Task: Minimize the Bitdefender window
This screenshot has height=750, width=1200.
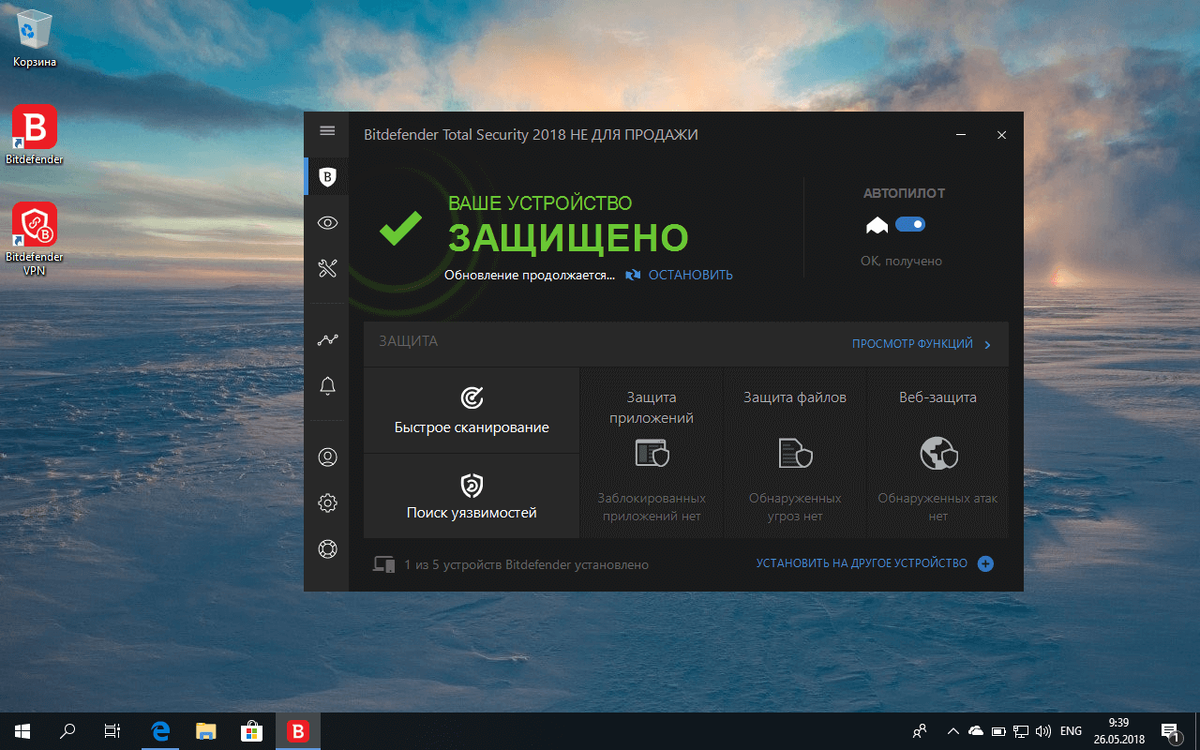Action: (x=960, y=135)
